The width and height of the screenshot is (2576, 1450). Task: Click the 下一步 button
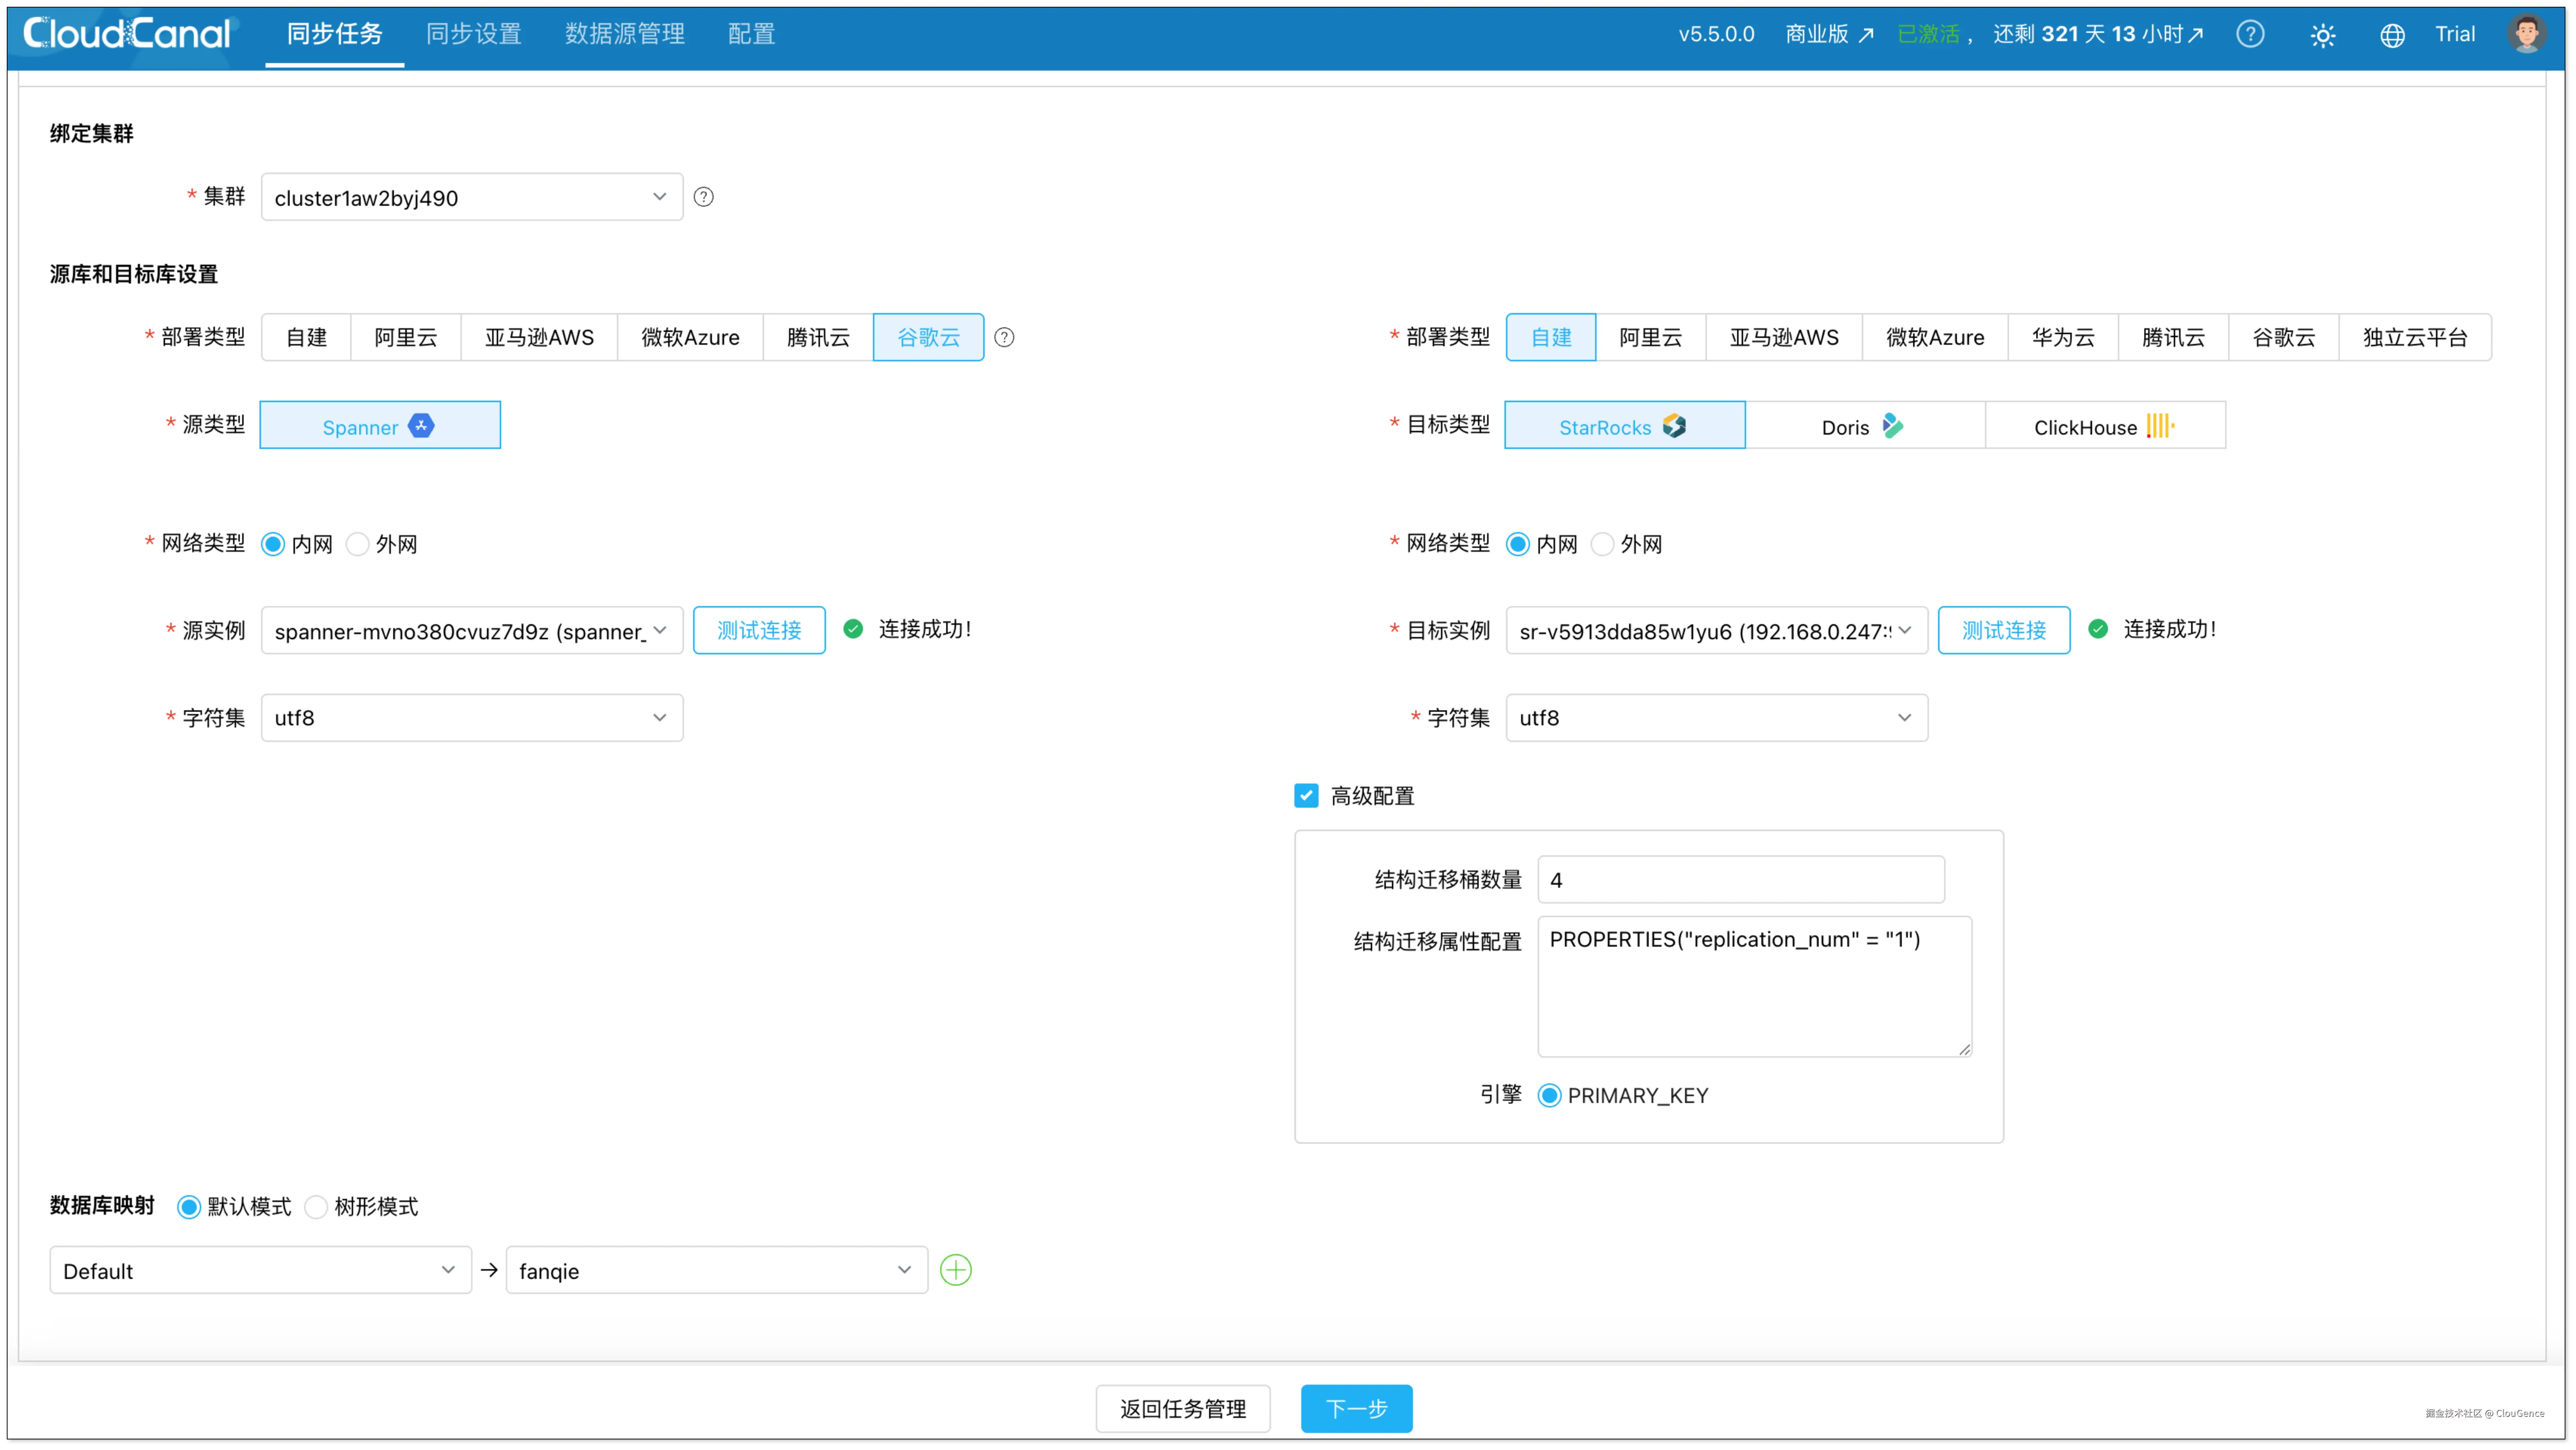(x=1356, y=1408)
